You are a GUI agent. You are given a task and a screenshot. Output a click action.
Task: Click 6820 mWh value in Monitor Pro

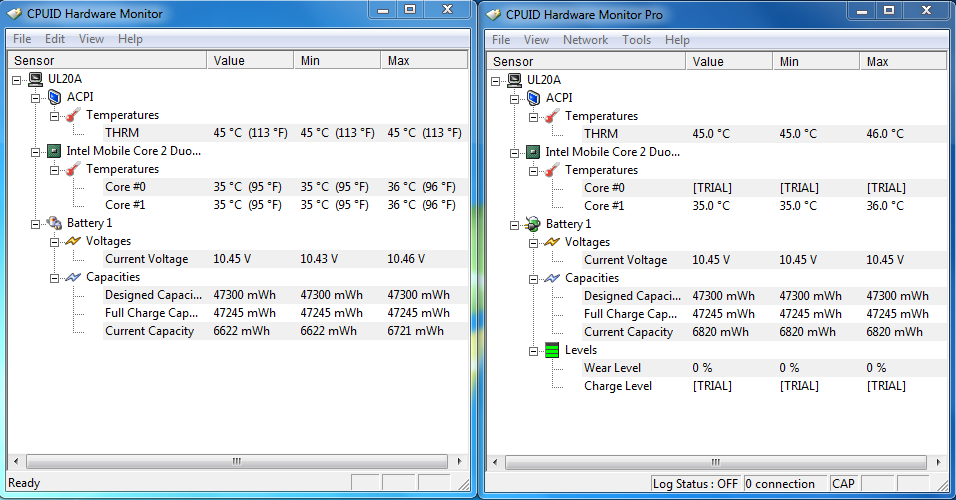point(720,332)
